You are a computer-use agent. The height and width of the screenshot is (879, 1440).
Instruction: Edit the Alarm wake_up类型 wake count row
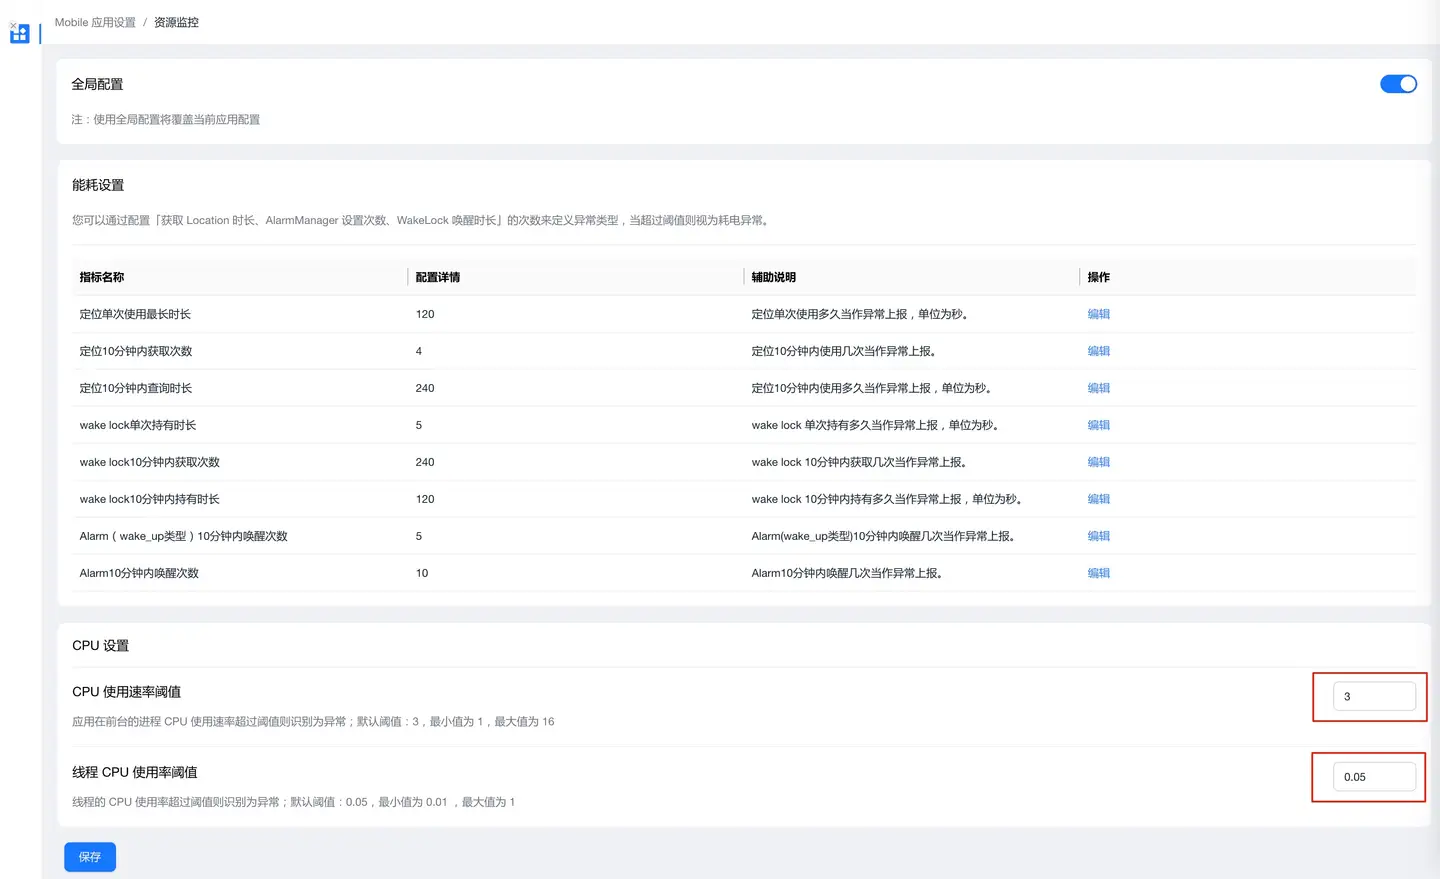[1098, 536]
